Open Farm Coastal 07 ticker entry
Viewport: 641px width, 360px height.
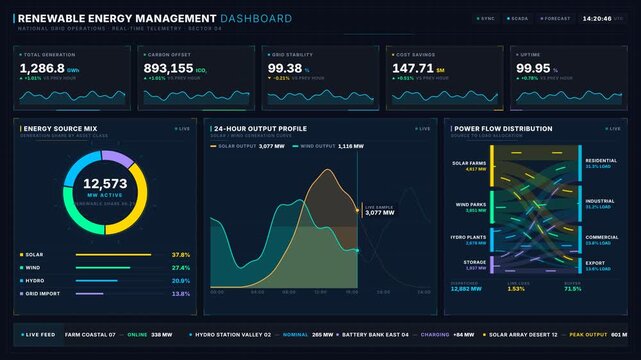click(x=119, y=335)
